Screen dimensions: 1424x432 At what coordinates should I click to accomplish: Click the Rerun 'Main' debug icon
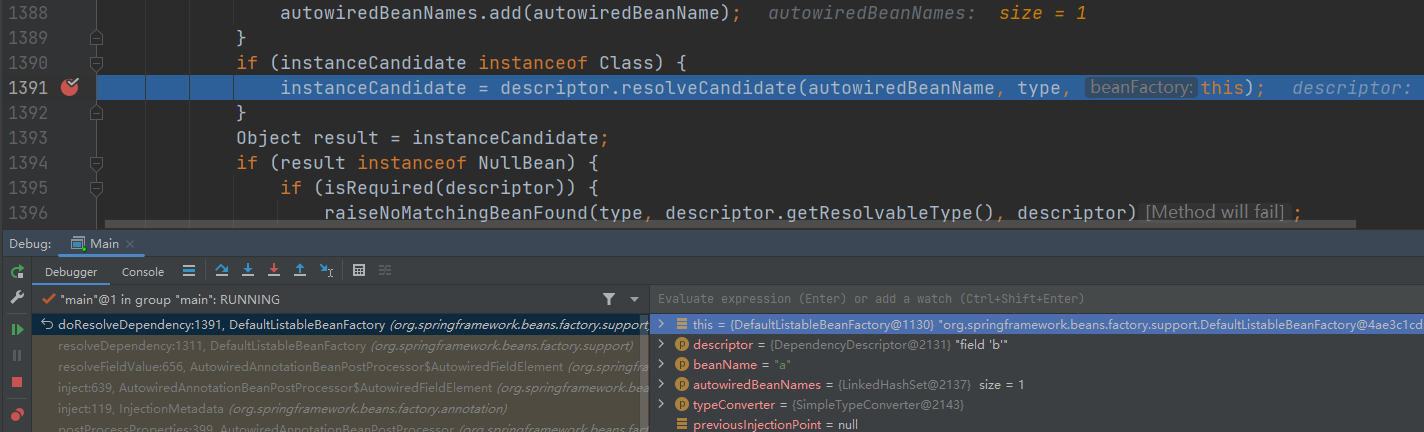click(17, 272)
